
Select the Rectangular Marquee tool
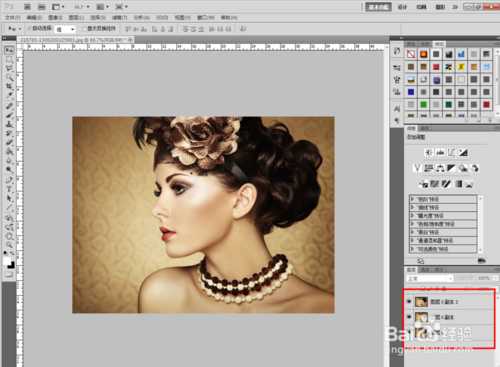click(x=9, y=60)
